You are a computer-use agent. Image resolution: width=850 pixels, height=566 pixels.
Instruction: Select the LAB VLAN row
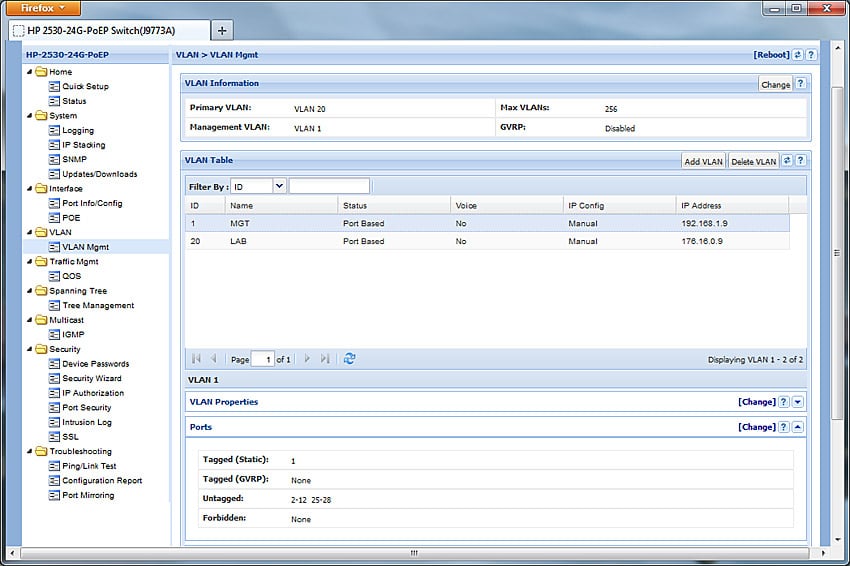[487, 241]
